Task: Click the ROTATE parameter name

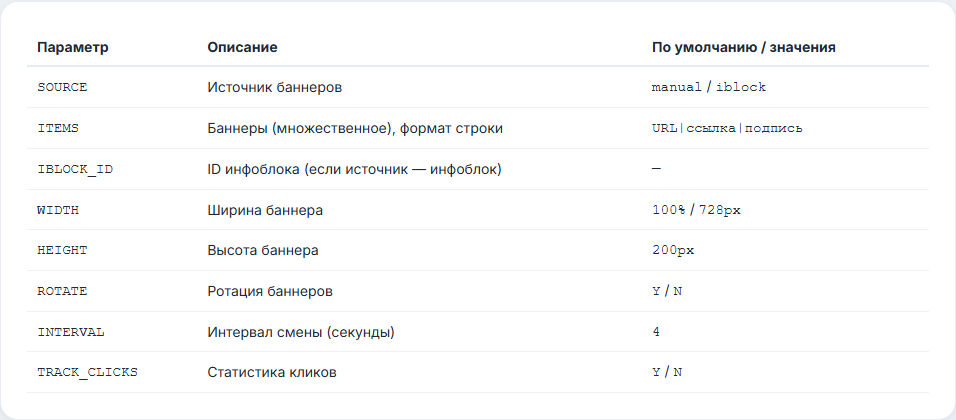Action: (62, 291)
